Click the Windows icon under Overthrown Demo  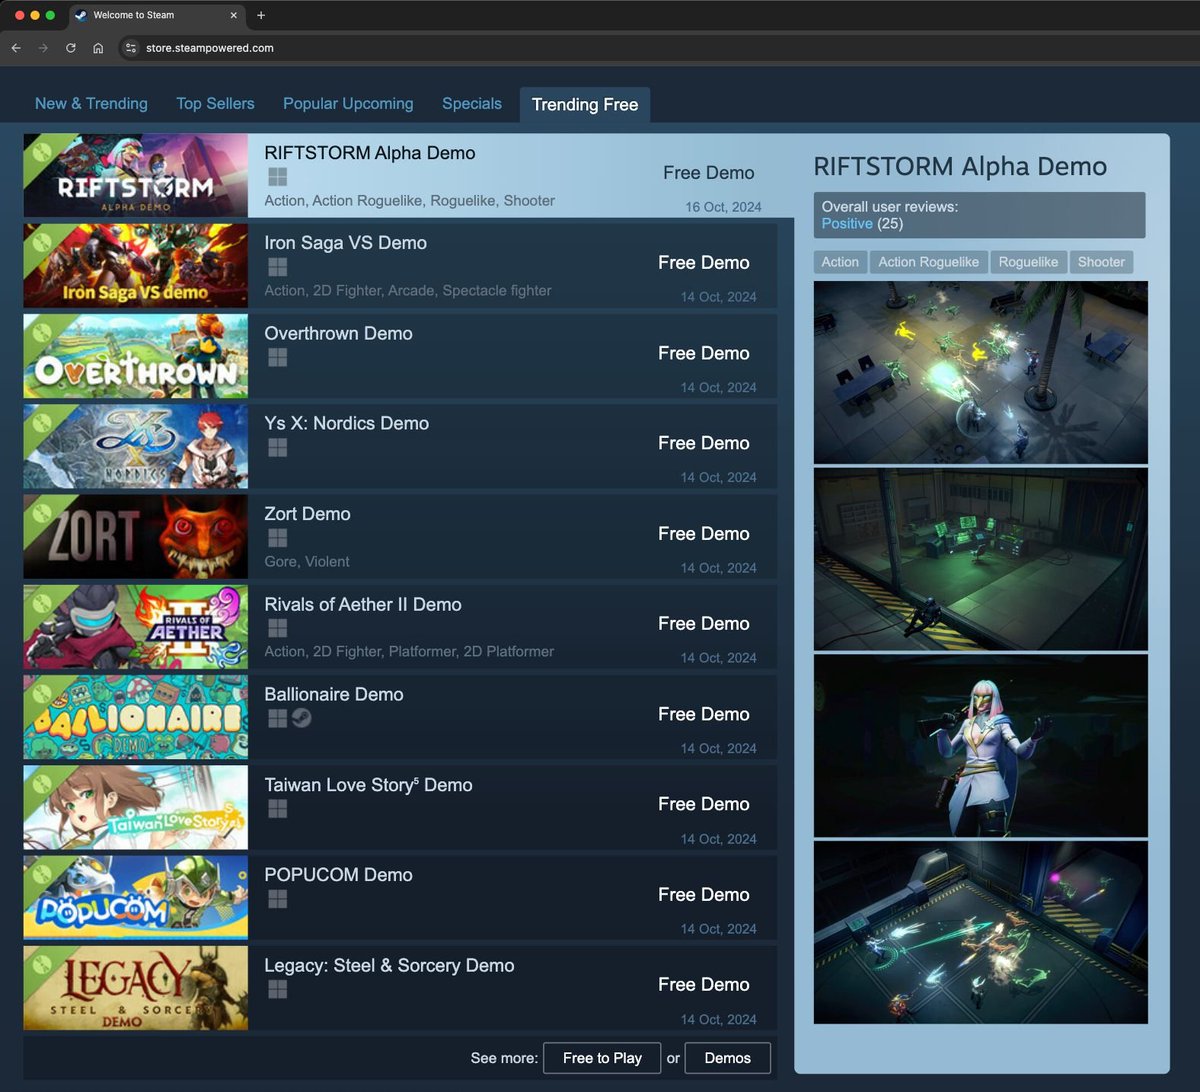[278, 357]
